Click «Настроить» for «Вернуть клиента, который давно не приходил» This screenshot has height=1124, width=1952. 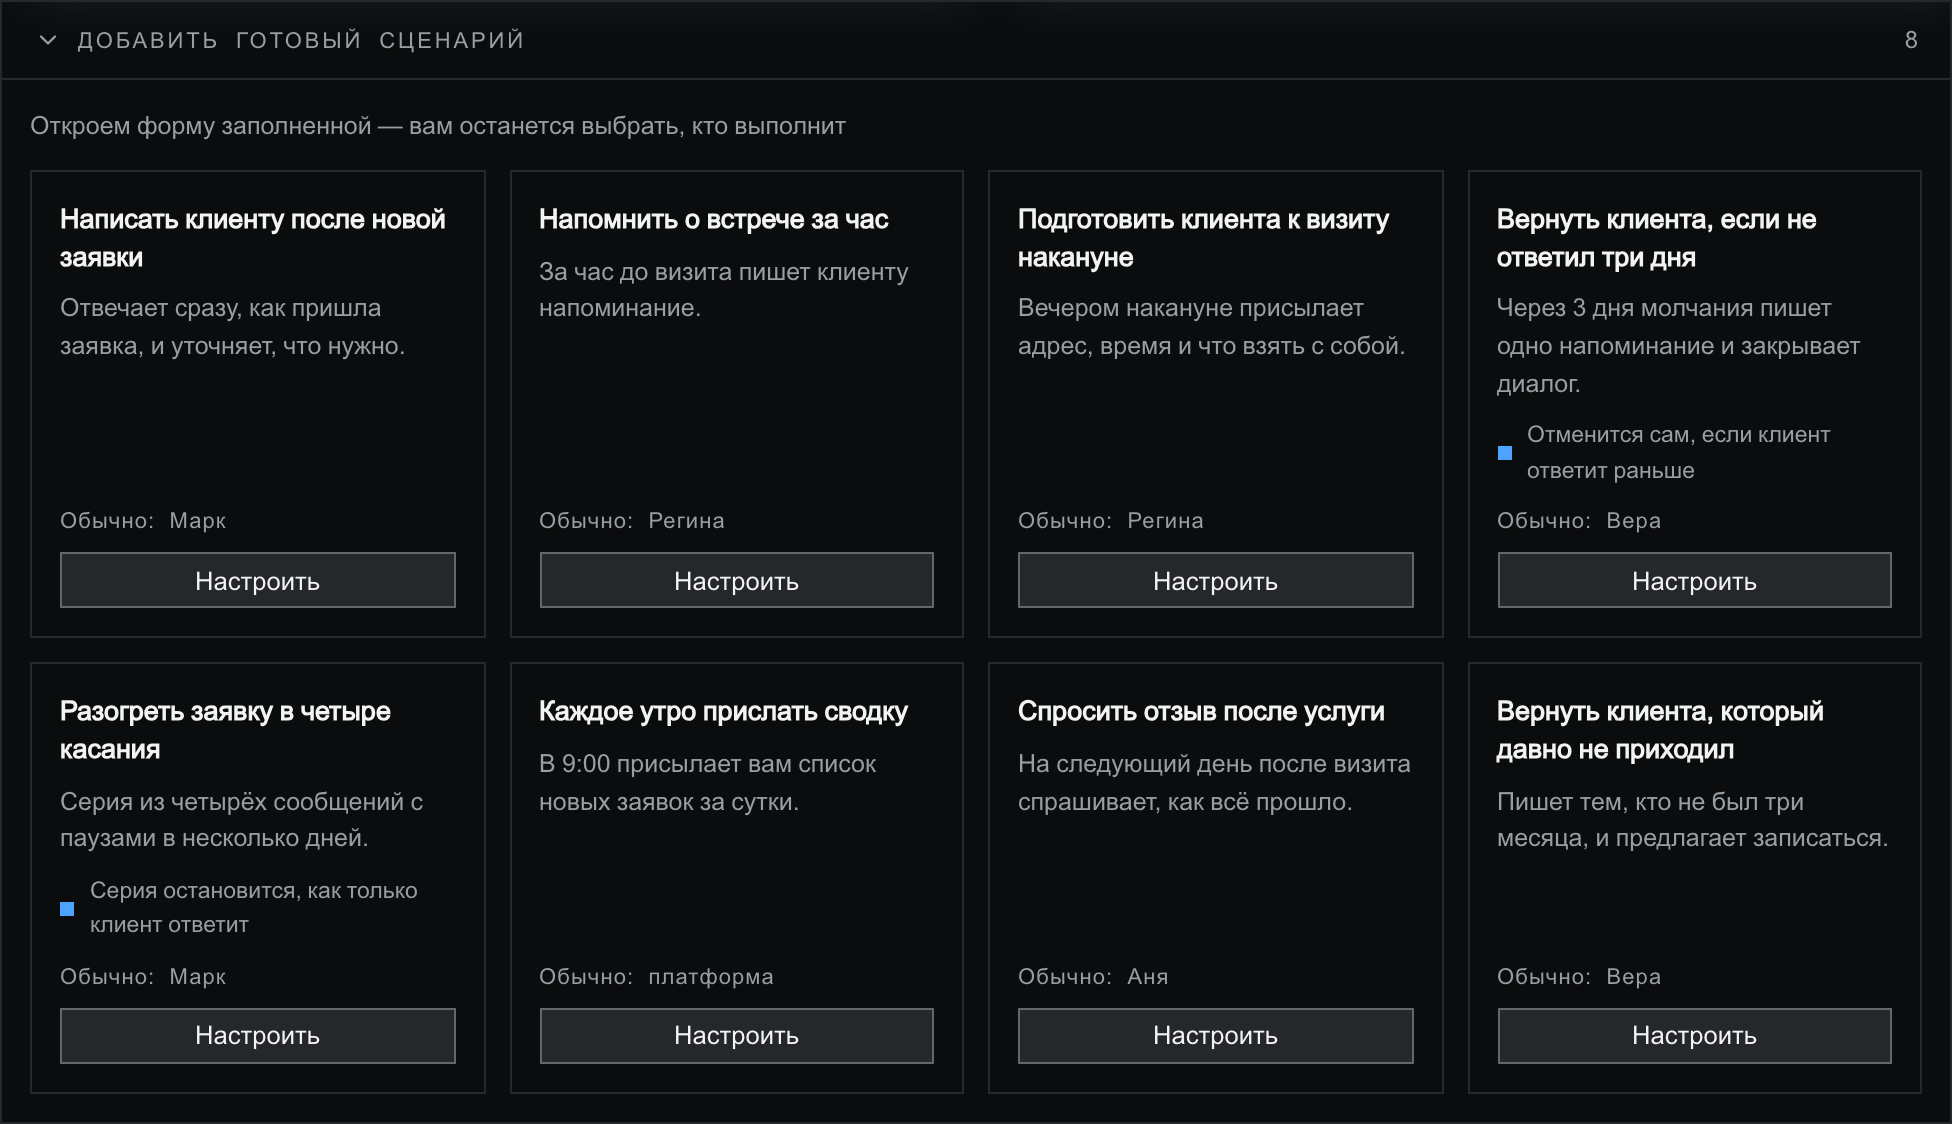(1695, 1036)
